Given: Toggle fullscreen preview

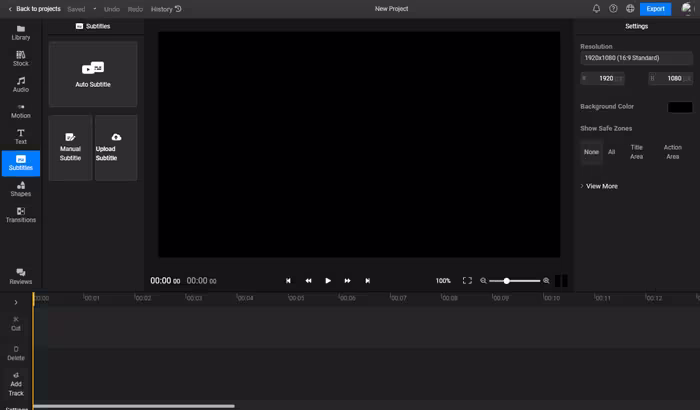Looking at the screenshot, I should pos(467,280).
